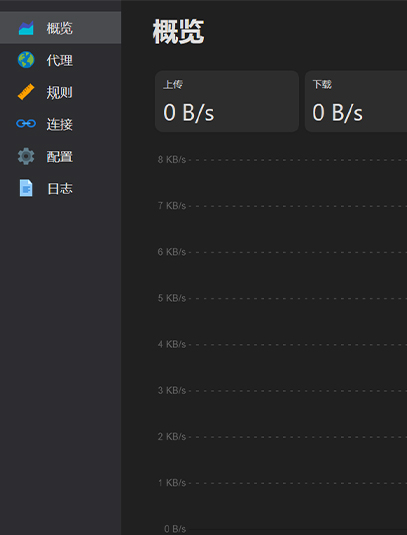
Task: Click the 规则 ruler icon
Action: tap(26, 92)
